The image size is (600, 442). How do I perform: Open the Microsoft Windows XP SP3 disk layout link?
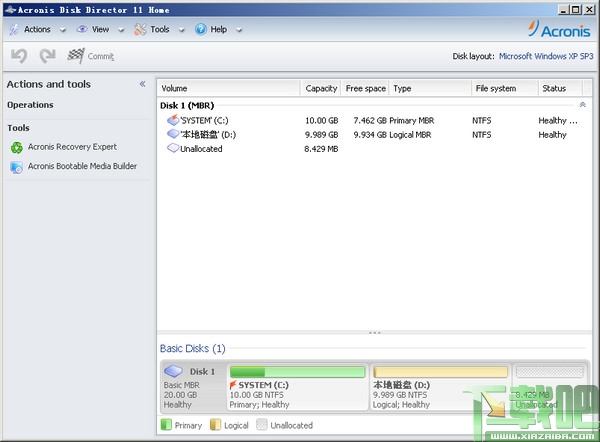point(546,56)
